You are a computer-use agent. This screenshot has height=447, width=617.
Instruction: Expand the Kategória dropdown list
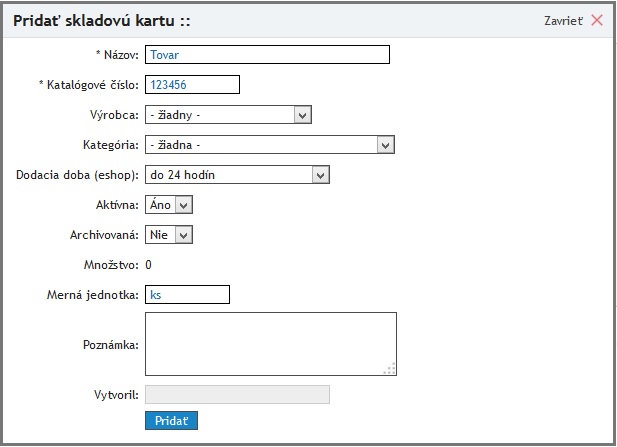(x=270, y=145)
